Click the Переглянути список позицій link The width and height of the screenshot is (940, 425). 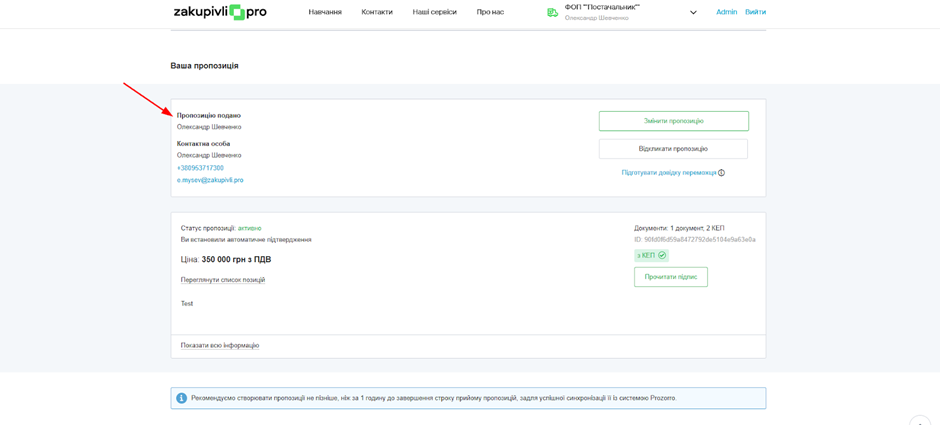(223, 280)
